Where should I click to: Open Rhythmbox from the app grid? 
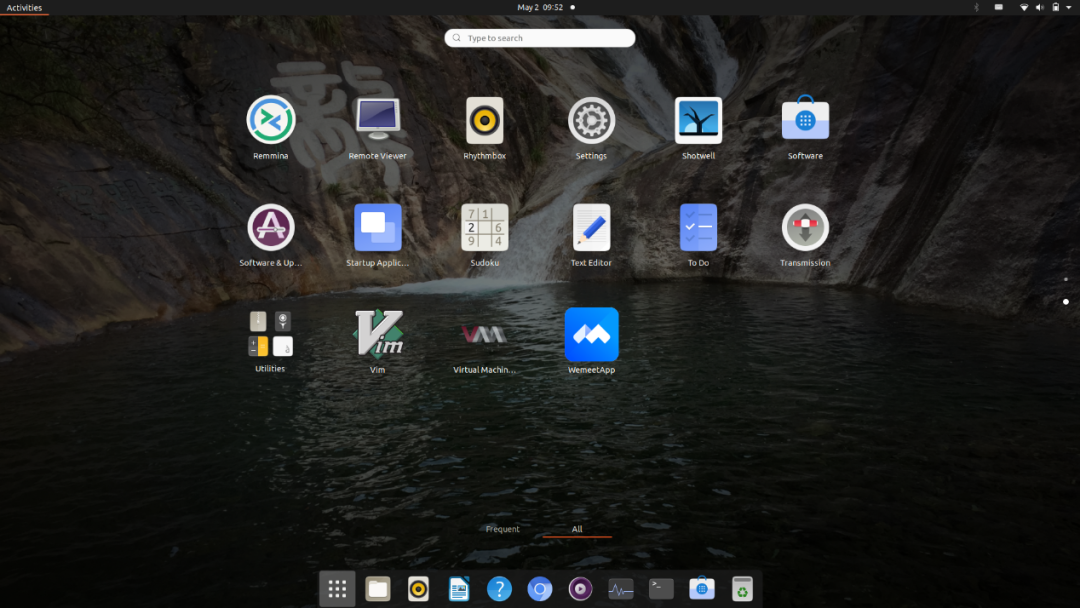click(x=484, y=127)
